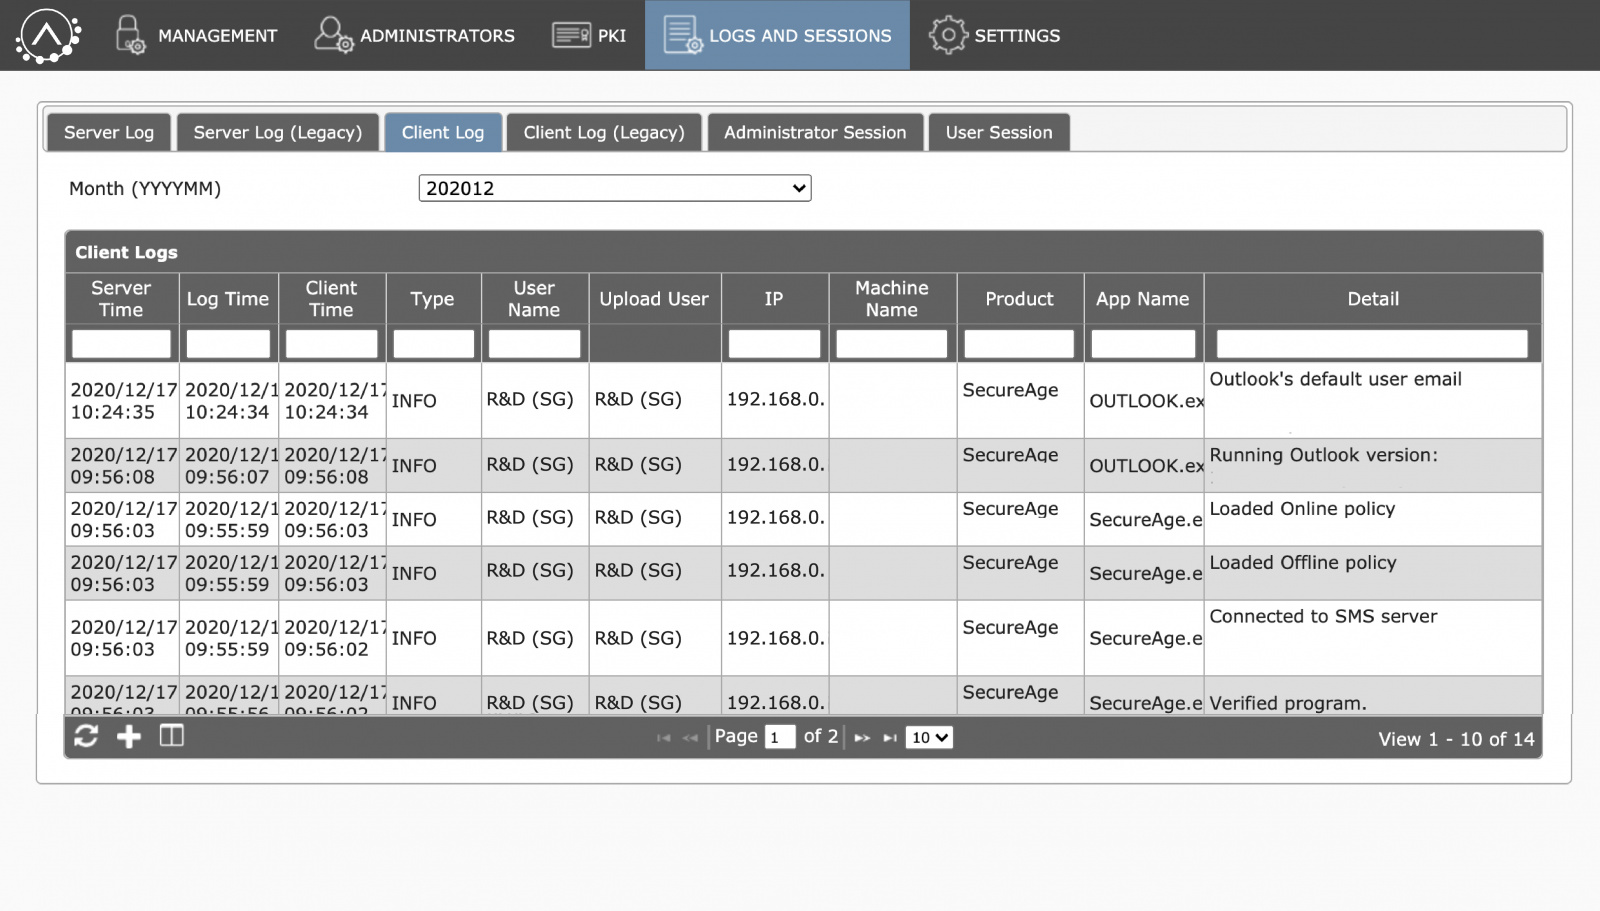Sort by Type column header
This screenshot has width=1600, height=911.
[x=433, y=298]
